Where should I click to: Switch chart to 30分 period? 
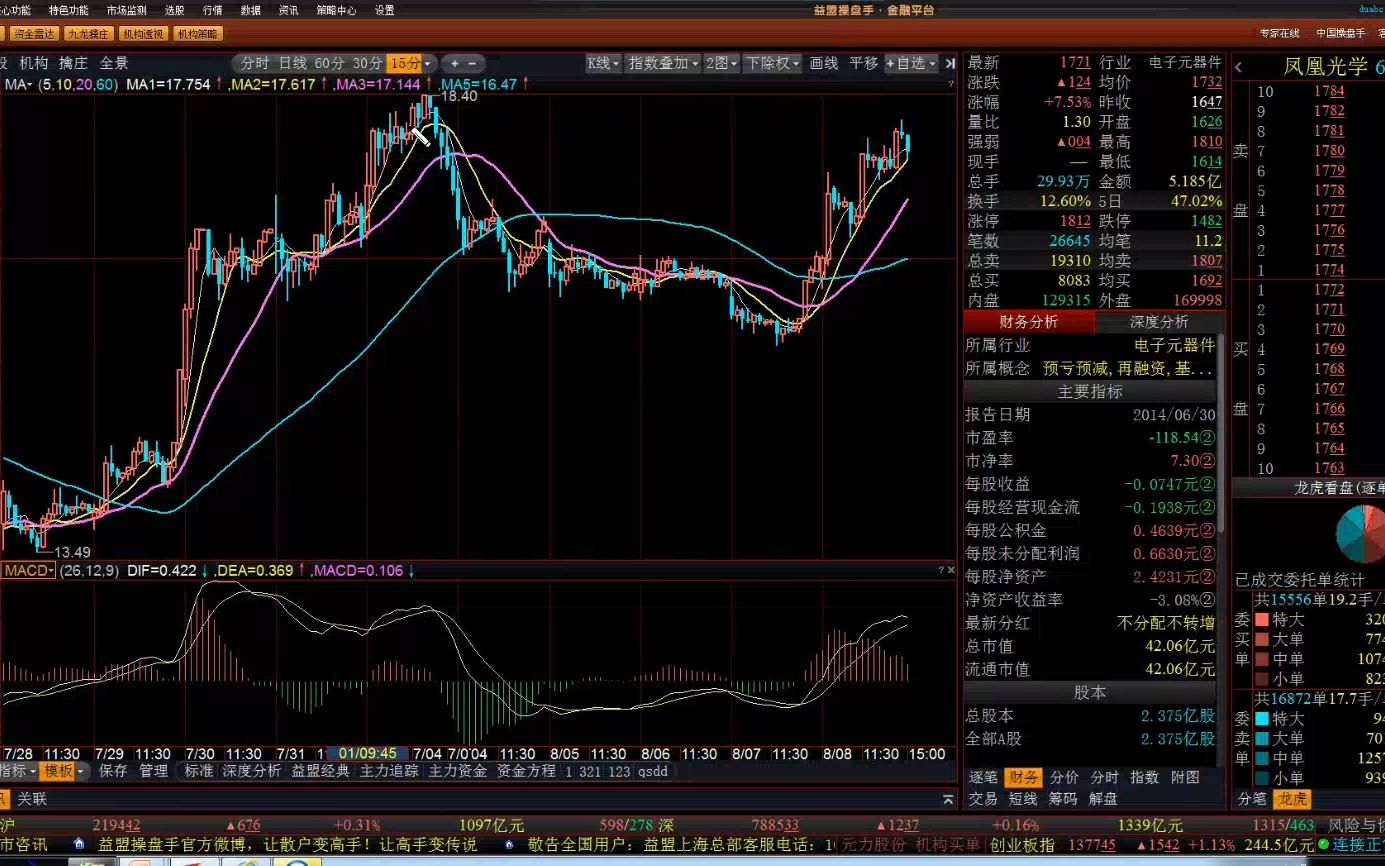(x=367, y=63)
